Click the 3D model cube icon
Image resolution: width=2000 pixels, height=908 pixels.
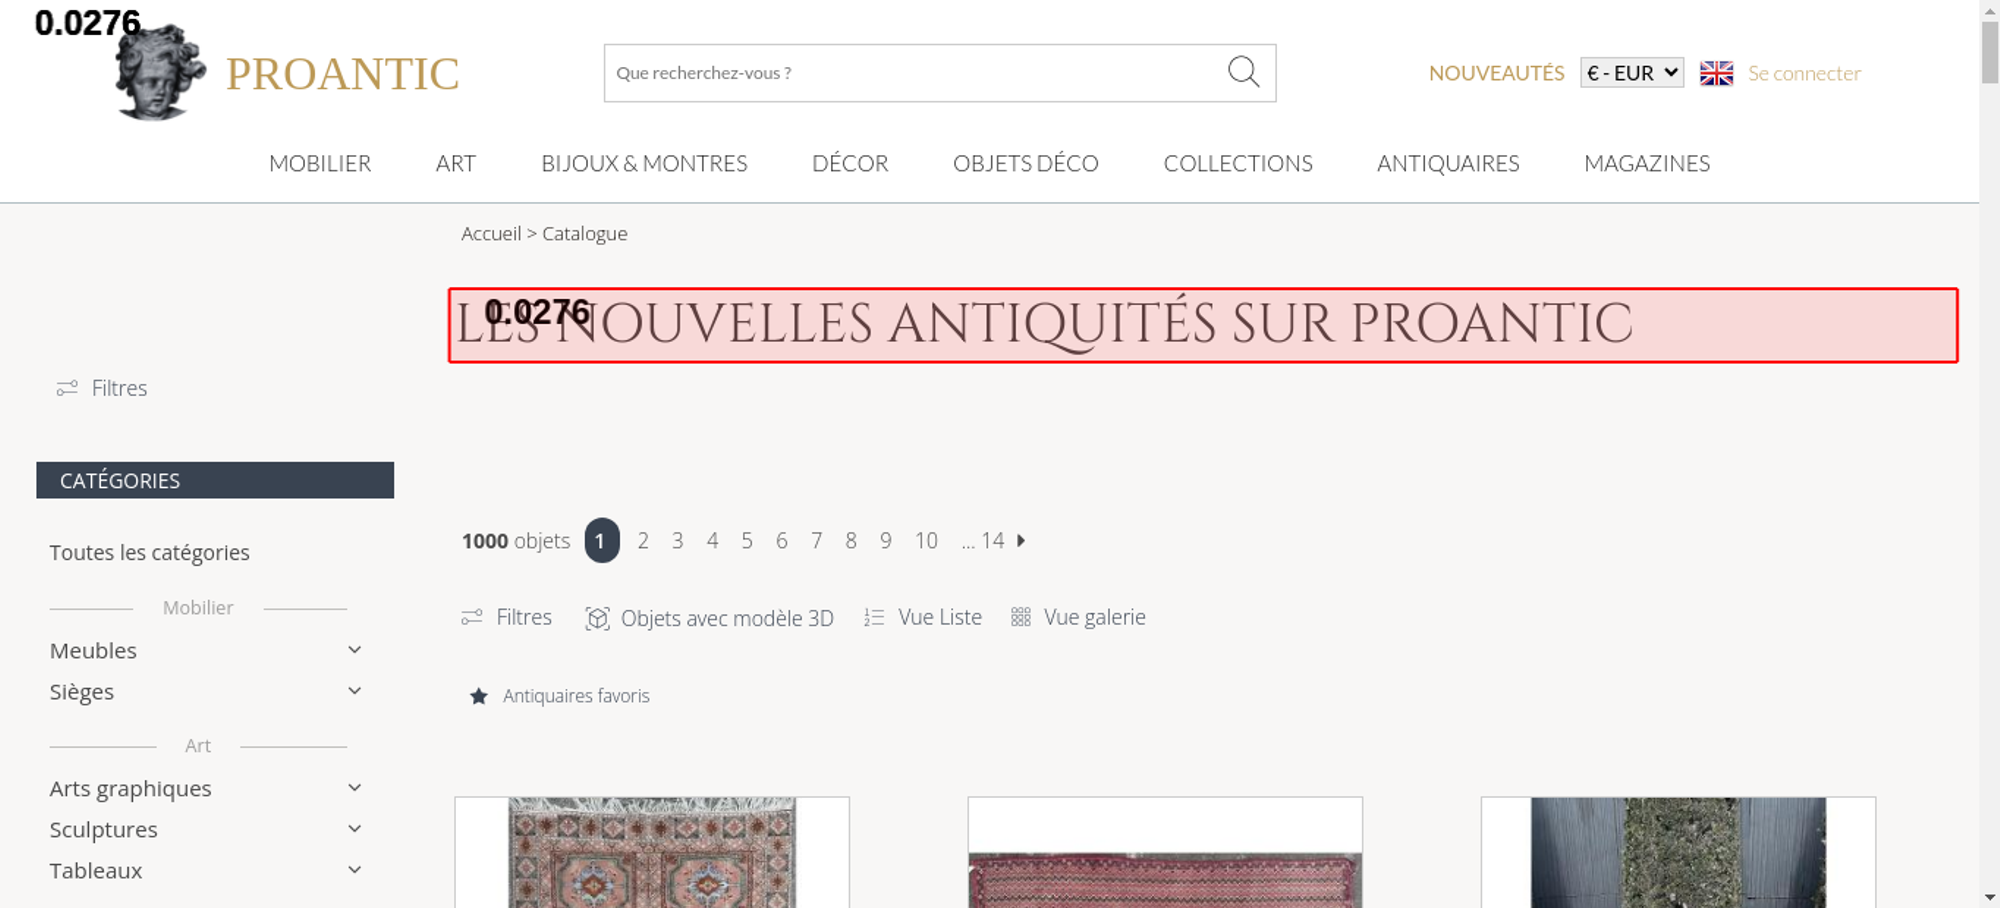coord(597,618)
